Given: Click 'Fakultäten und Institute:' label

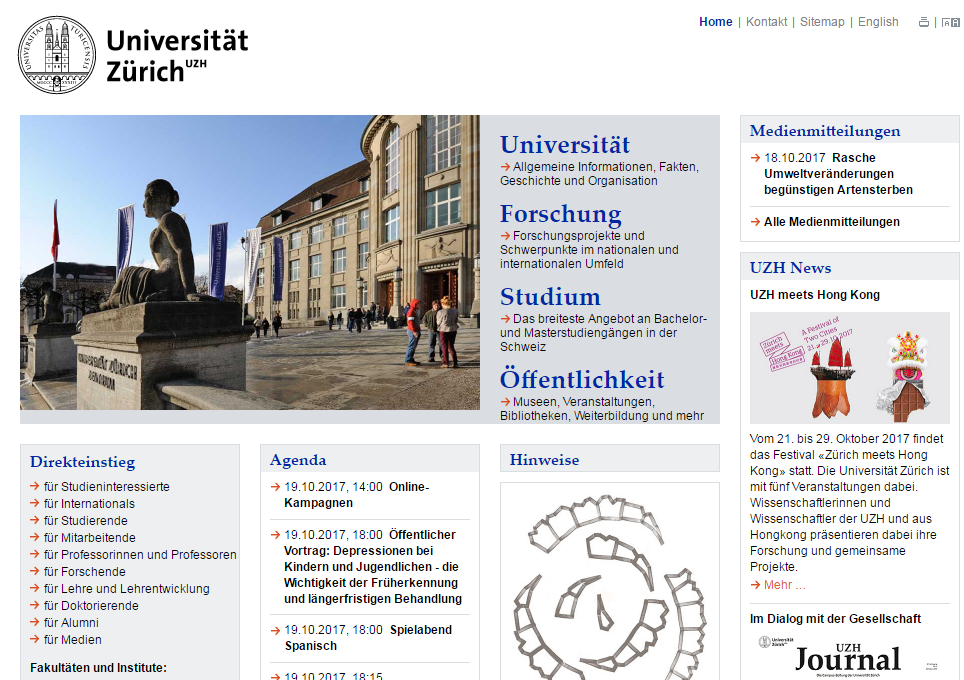Looking at the screenshot, I should point(98,668).
